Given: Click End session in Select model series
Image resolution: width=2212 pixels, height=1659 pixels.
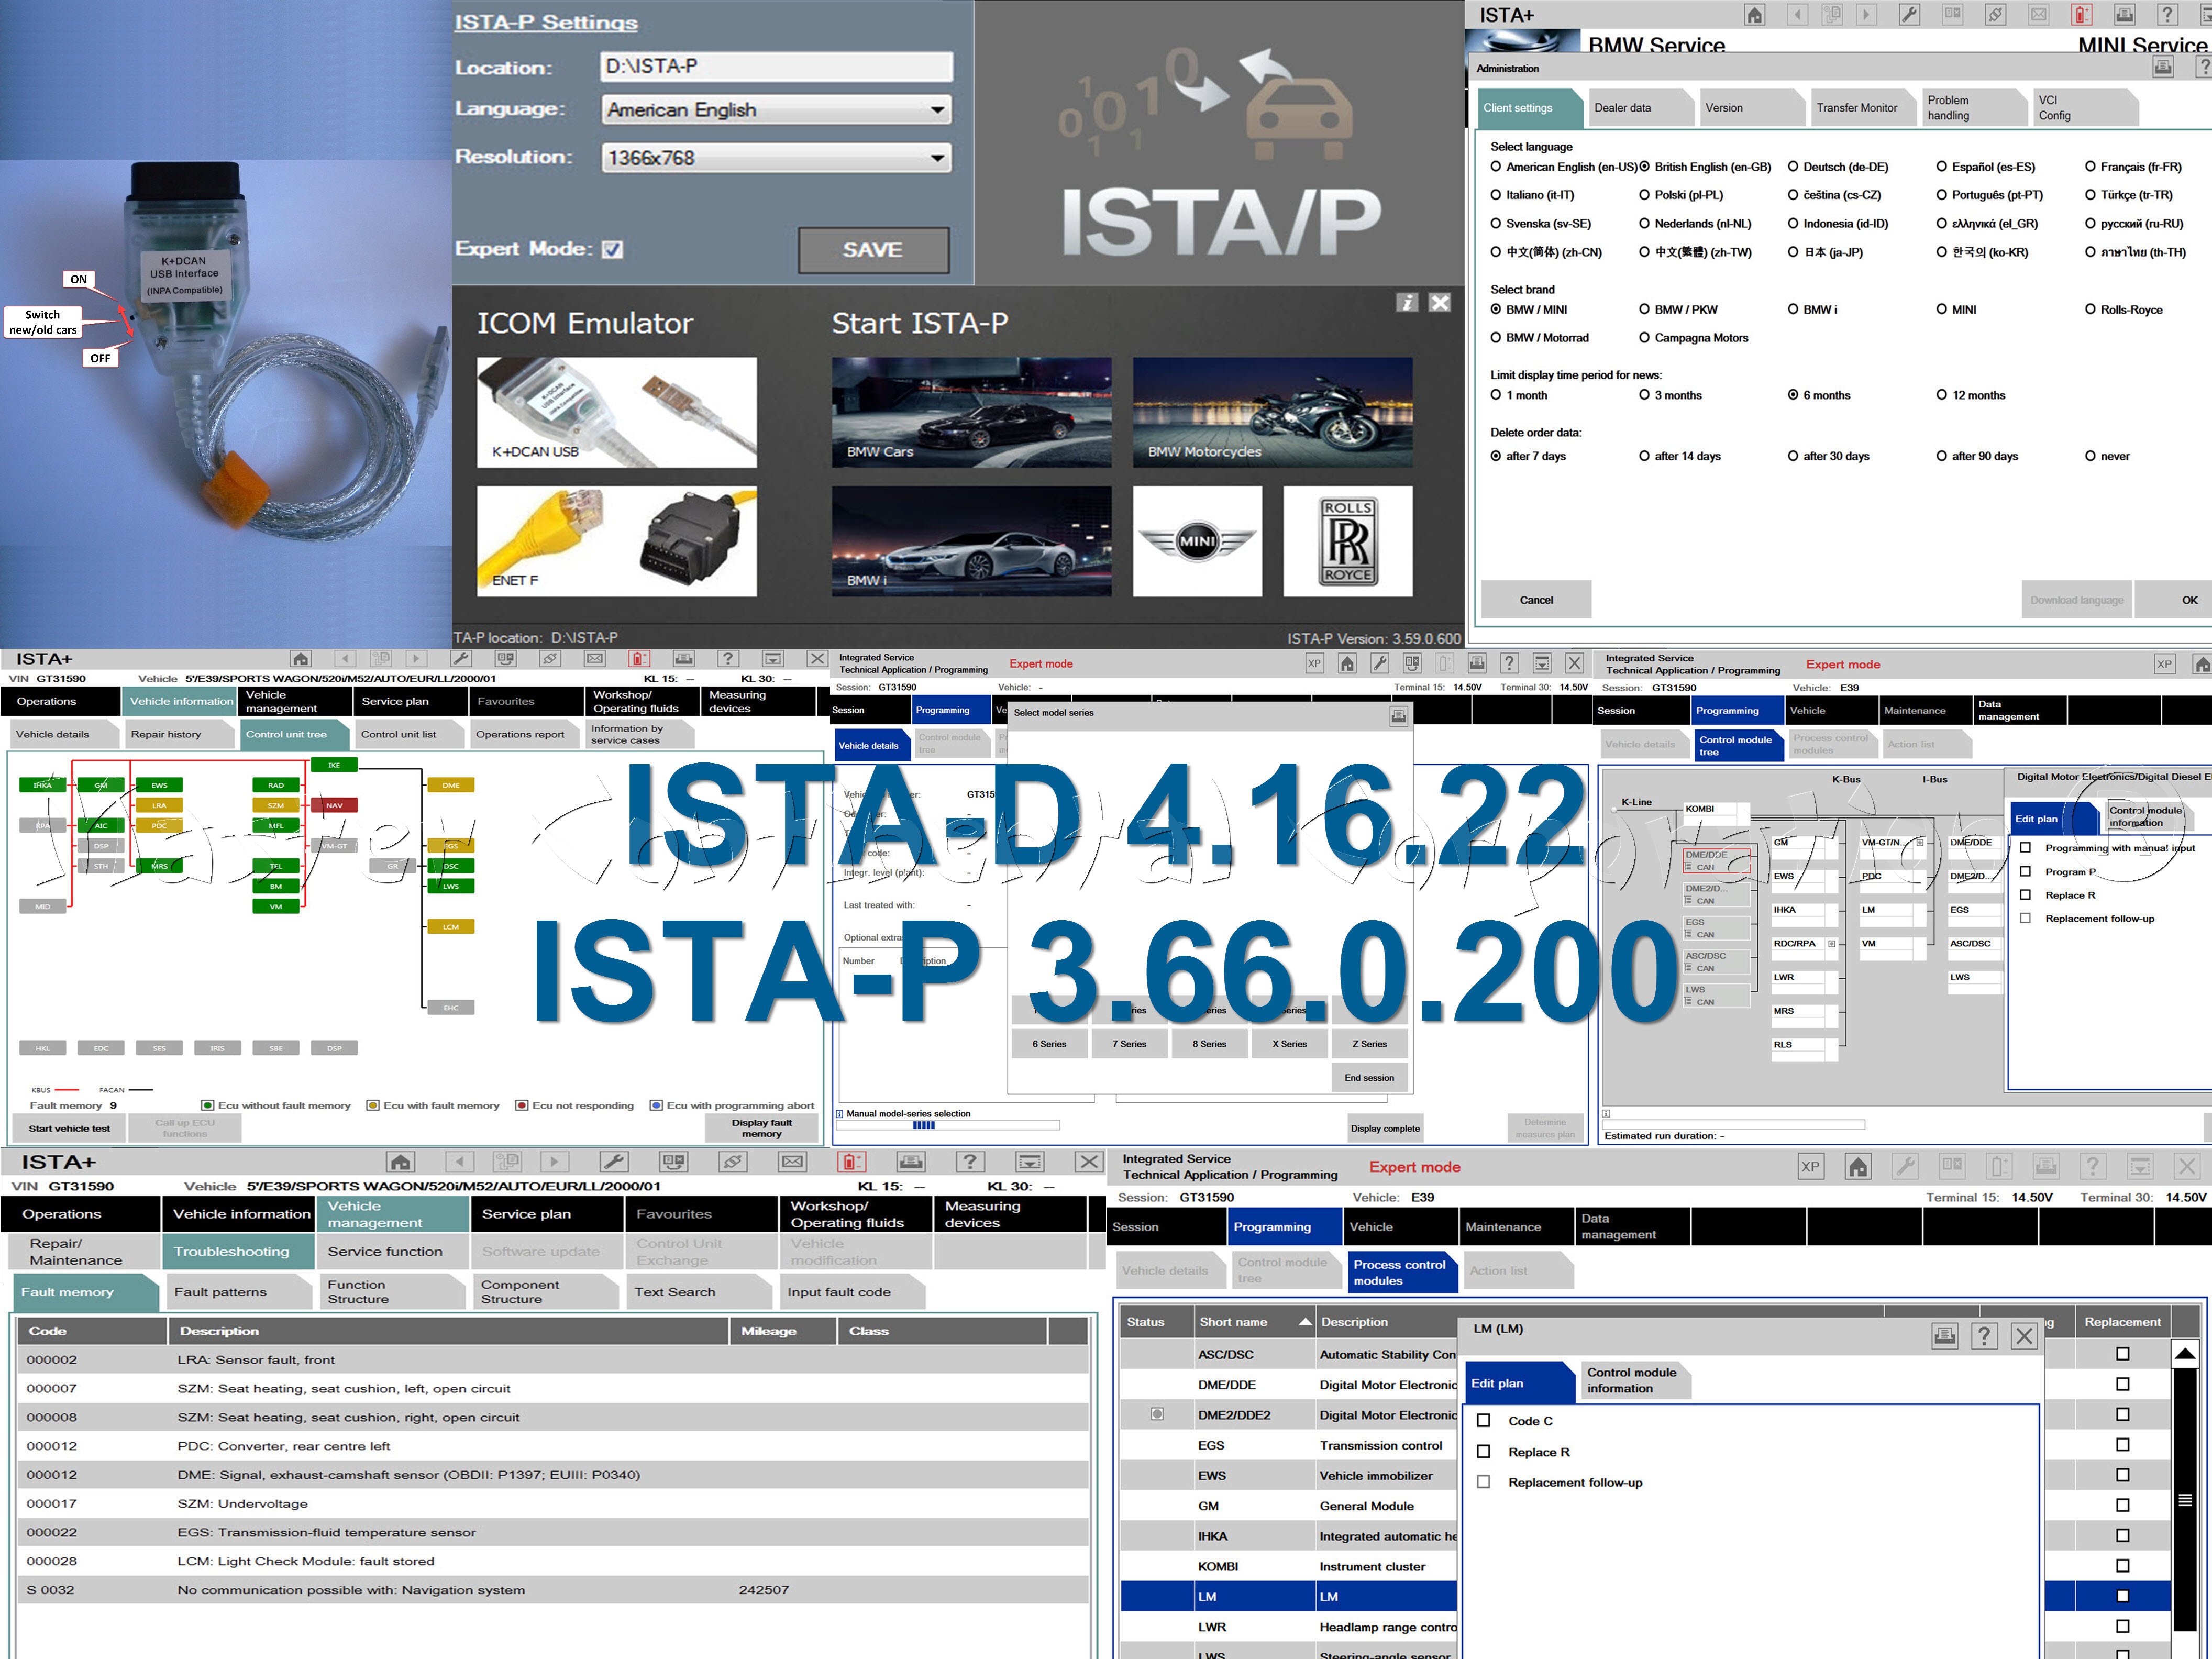Looking at the screenshot, I should [1369, 1078].
